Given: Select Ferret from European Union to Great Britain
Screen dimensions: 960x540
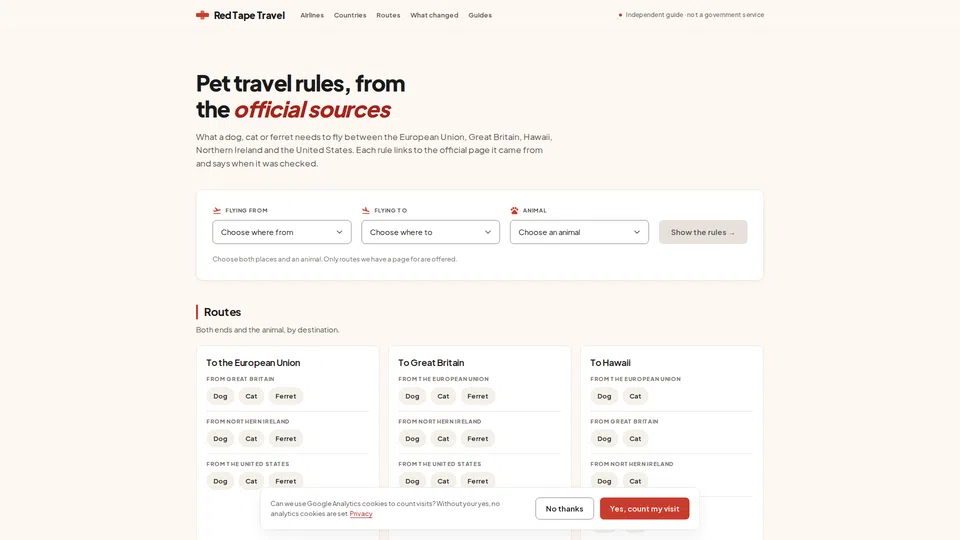Looking at the screenshot, I should pos(478,396).
